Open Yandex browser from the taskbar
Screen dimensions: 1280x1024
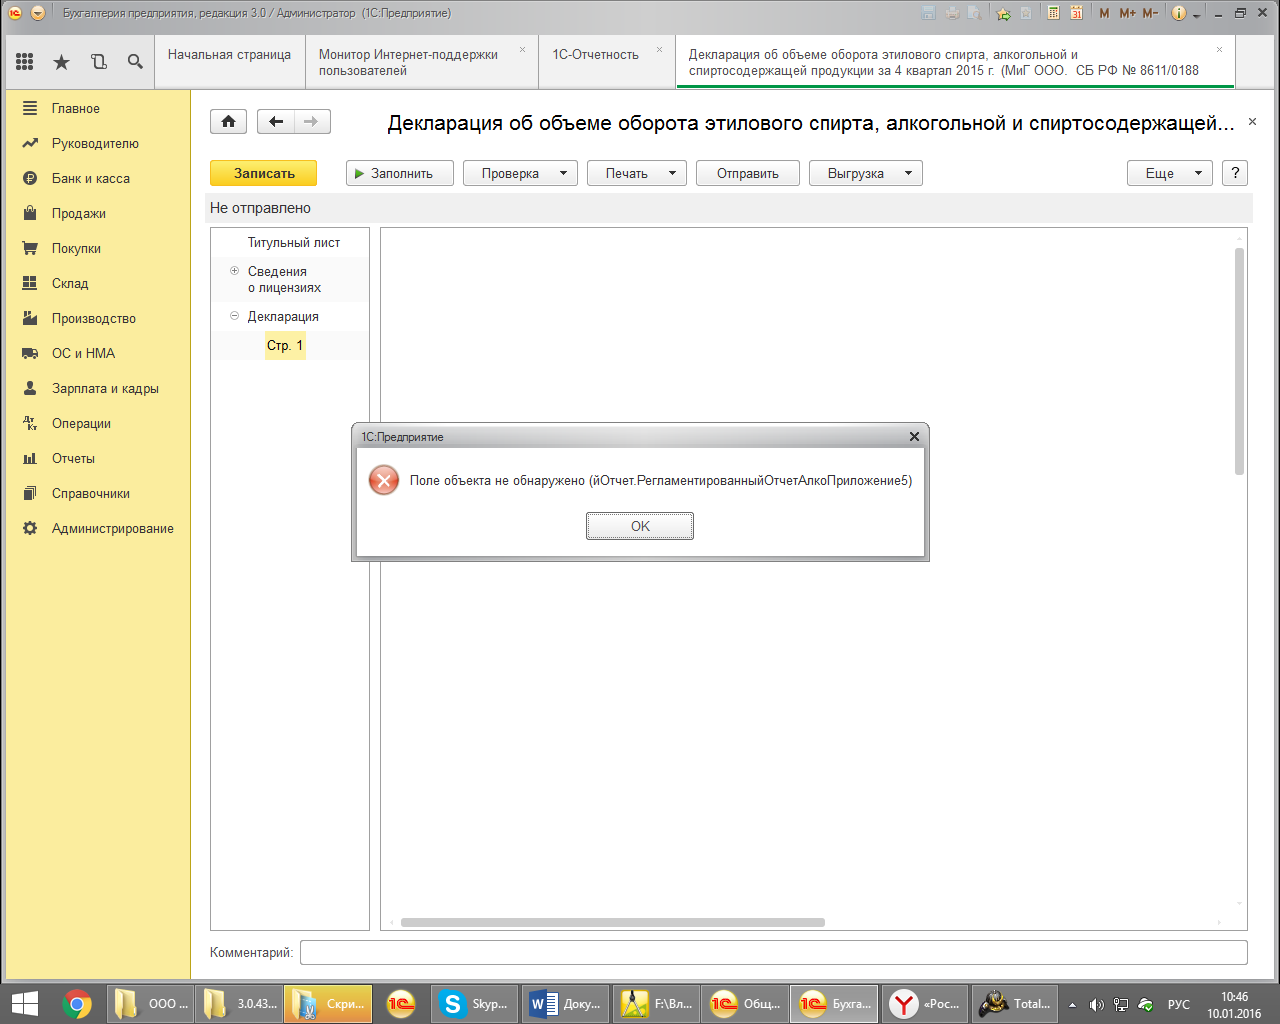(x=925, y=1003)
